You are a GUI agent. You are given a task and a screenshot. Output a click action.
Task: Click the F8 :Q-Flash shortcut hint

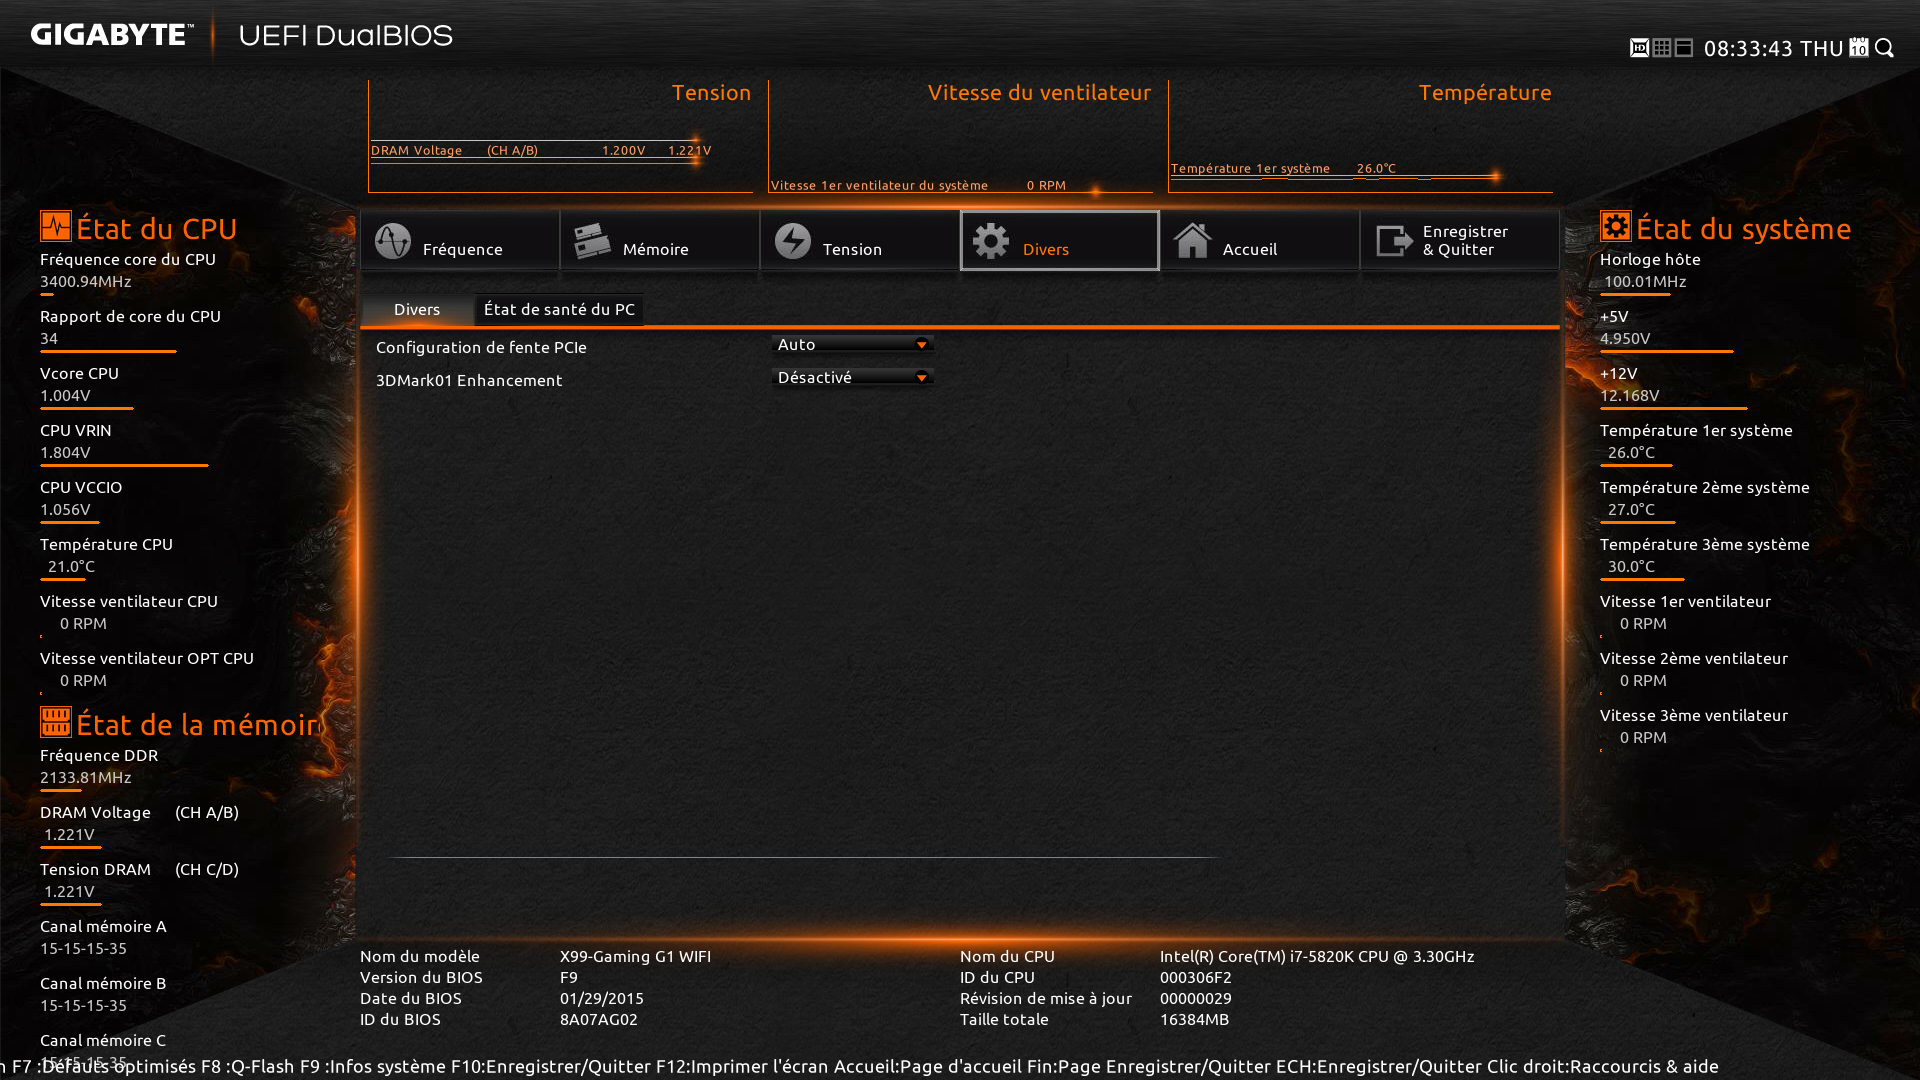248,1066
